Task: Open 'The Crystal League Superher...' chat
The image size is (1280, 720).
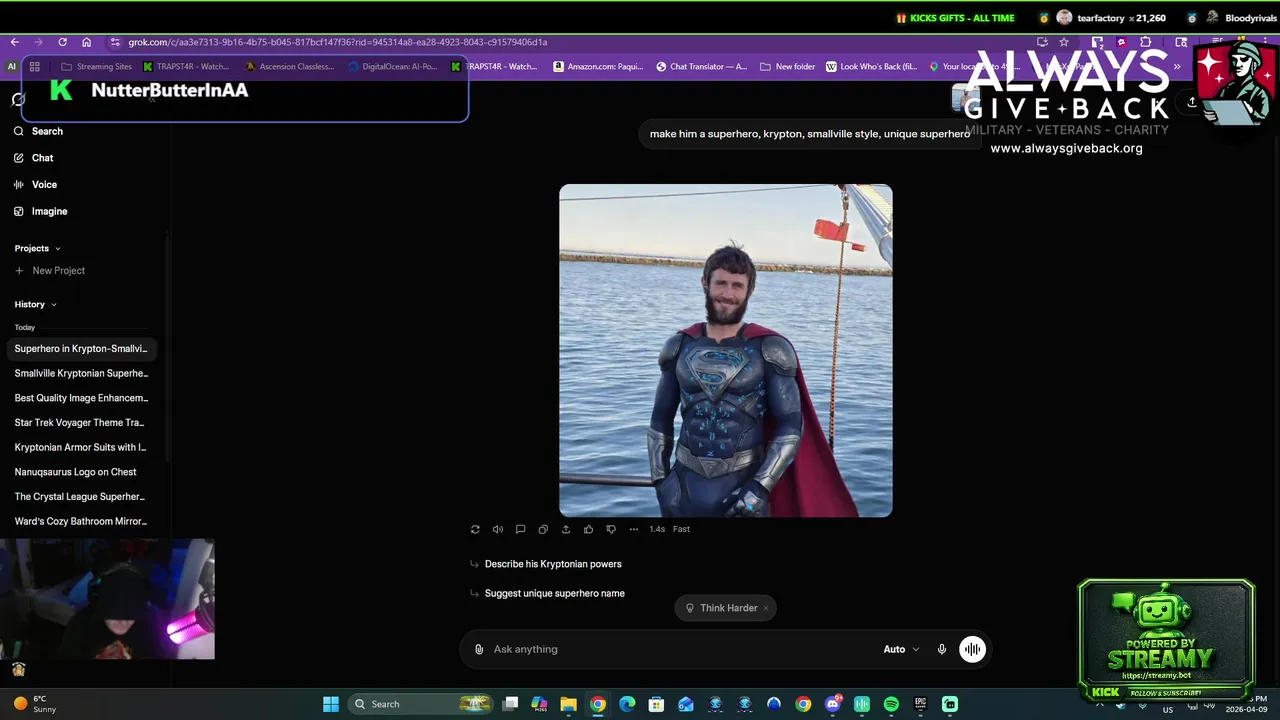Action: coord(81,496)
